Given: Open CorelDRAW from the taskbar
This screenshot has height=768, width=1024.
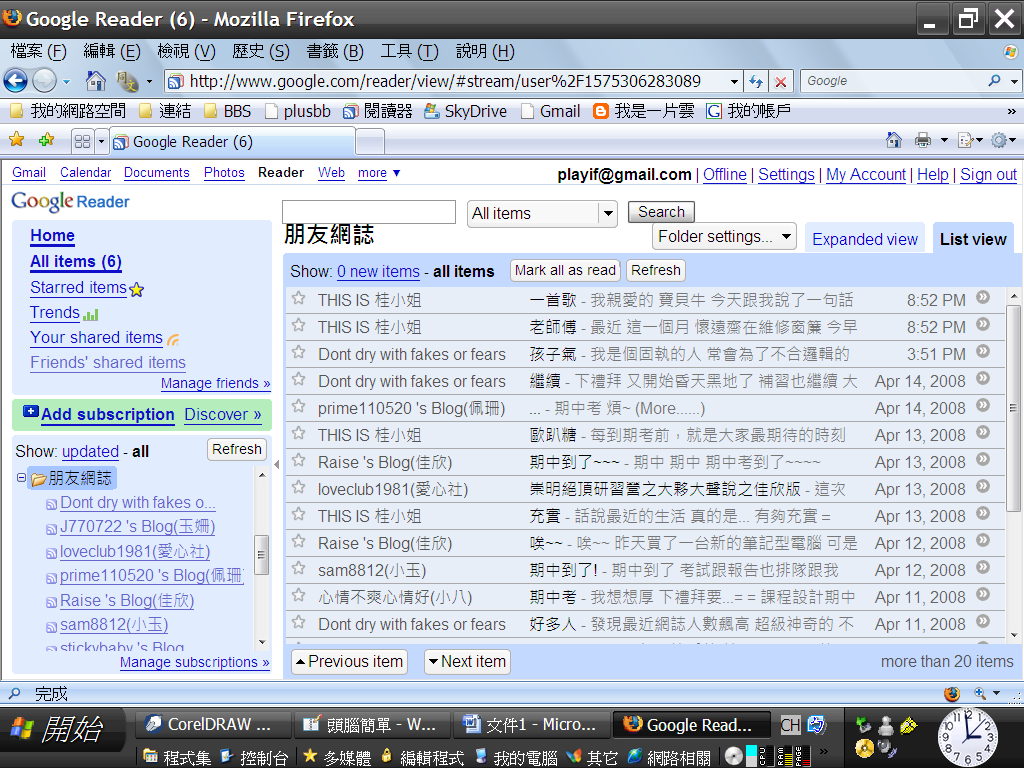Looking at the screenshot, I should [x=213, y=724].
